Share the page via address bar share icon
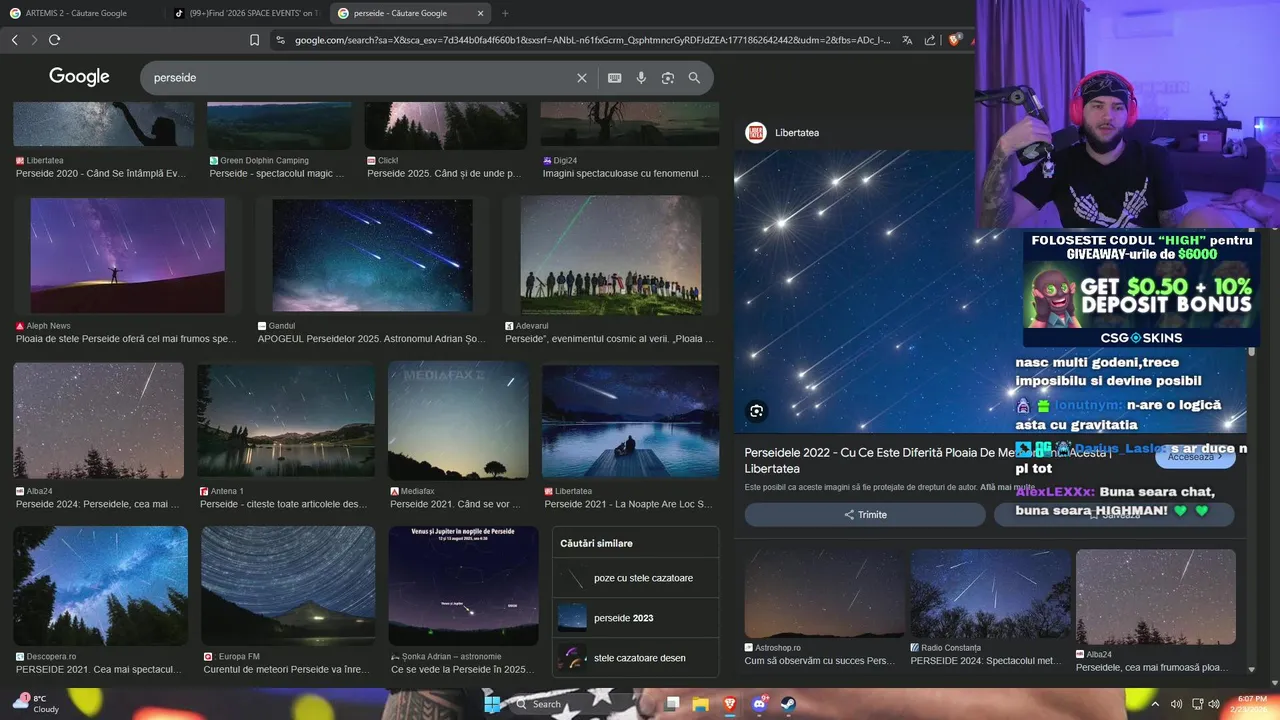The width and height of the screenshot is (1280, 720). pyautogui.click(x=930, y=40)
